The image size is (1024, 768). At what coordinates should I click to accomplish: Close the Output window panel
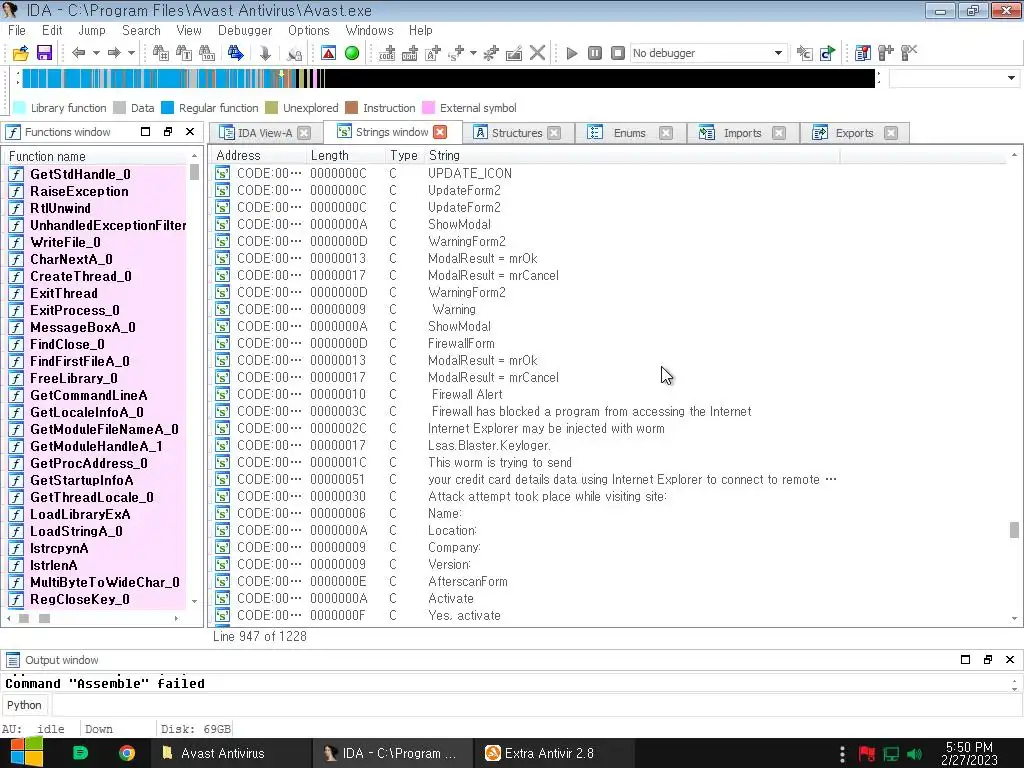tap(1010, 660)
